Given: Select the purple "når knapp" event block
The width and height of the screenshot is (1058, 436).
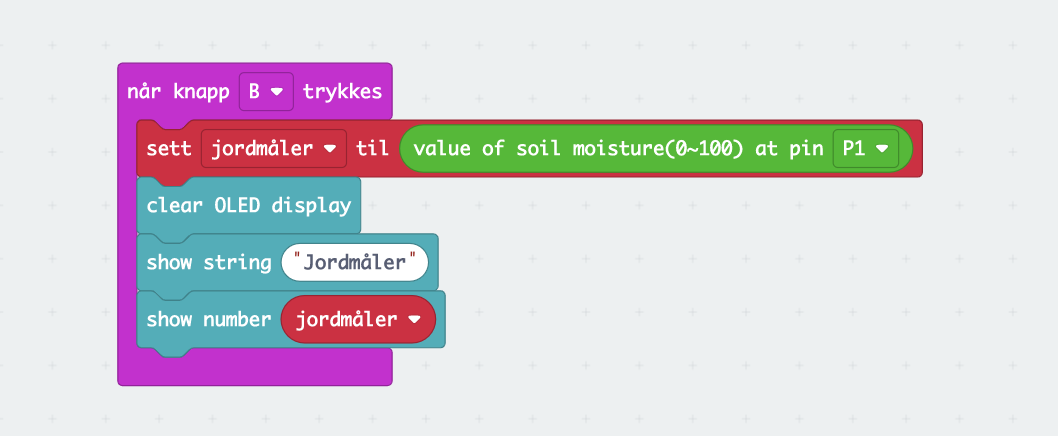Looking at the screenshot, I should 180,92.
